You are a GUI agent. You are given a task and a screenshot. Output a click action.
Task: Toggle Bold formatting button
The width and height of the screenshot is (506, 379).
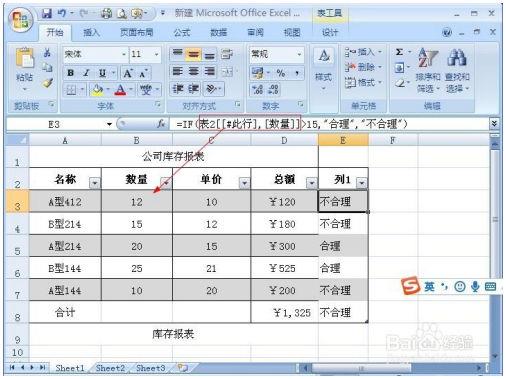pos(71,73)
